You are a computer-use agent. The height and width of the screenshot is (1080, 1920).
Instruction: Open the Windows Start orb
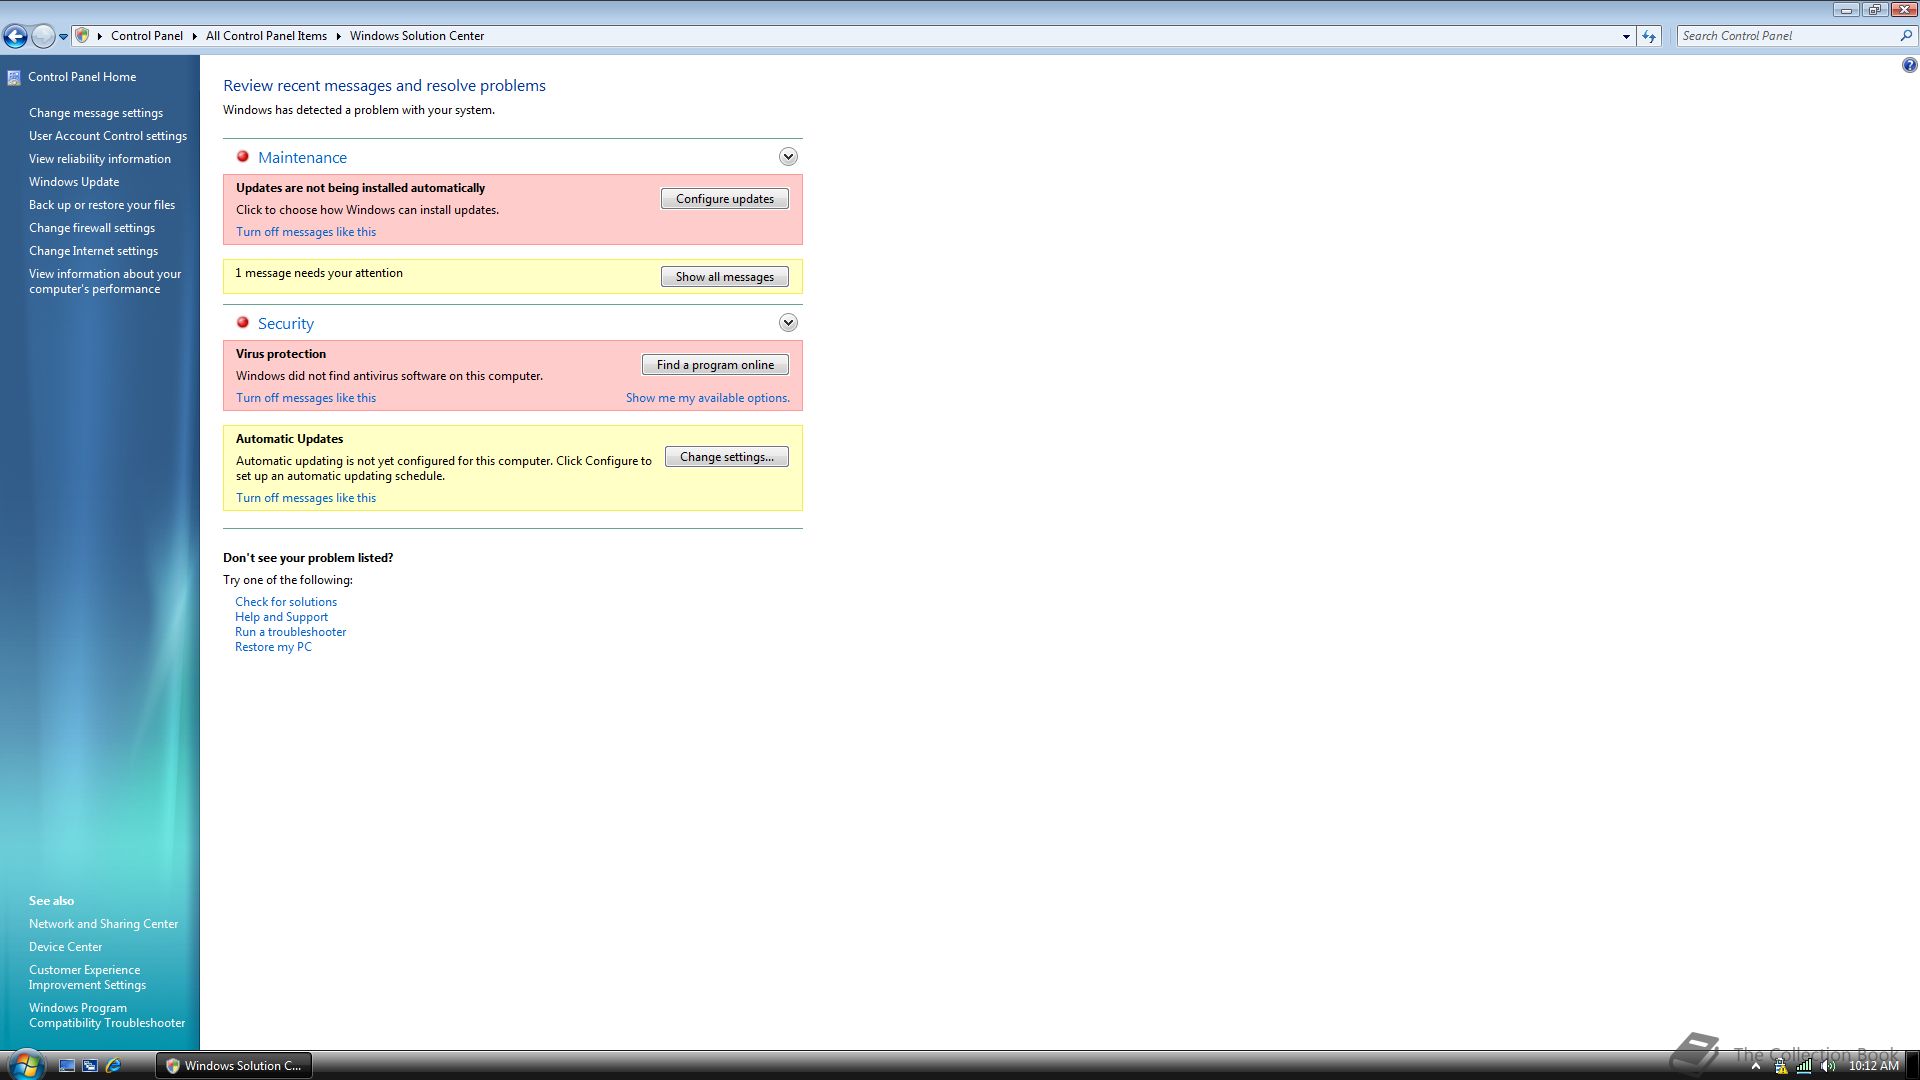[x=25, y=1065]
